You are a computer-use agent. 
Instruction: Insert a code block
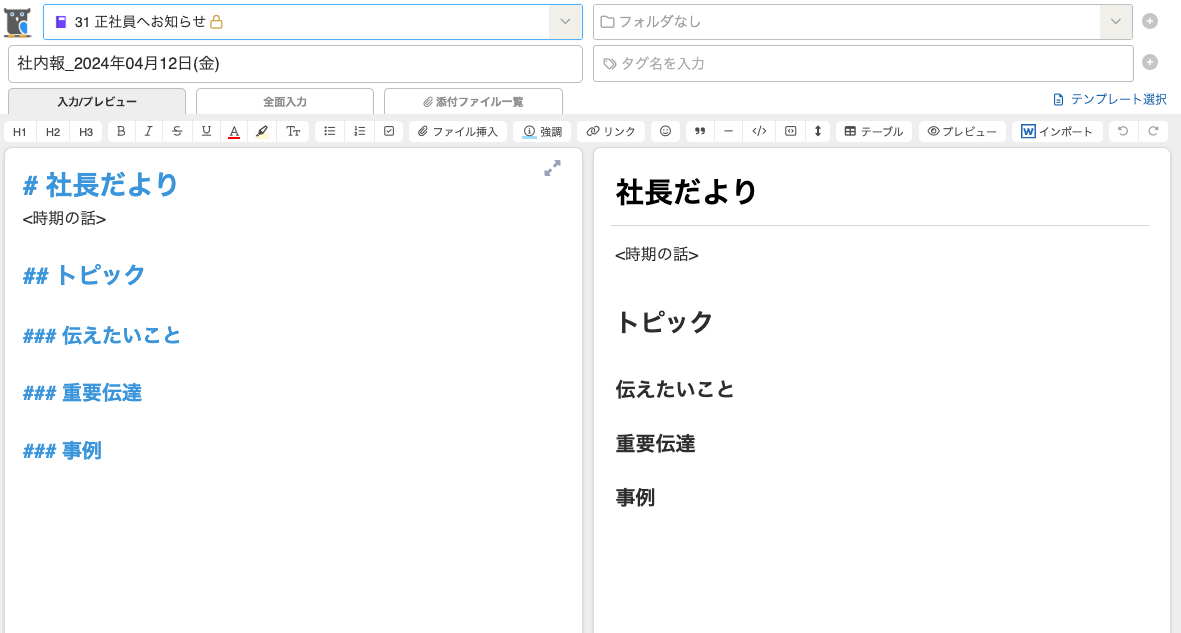point(759,131)
